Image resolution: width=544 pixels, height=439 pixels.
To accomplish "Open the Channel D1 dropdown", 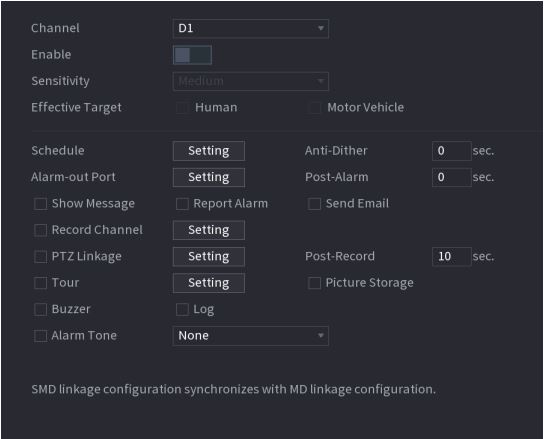I will (250, 28).
